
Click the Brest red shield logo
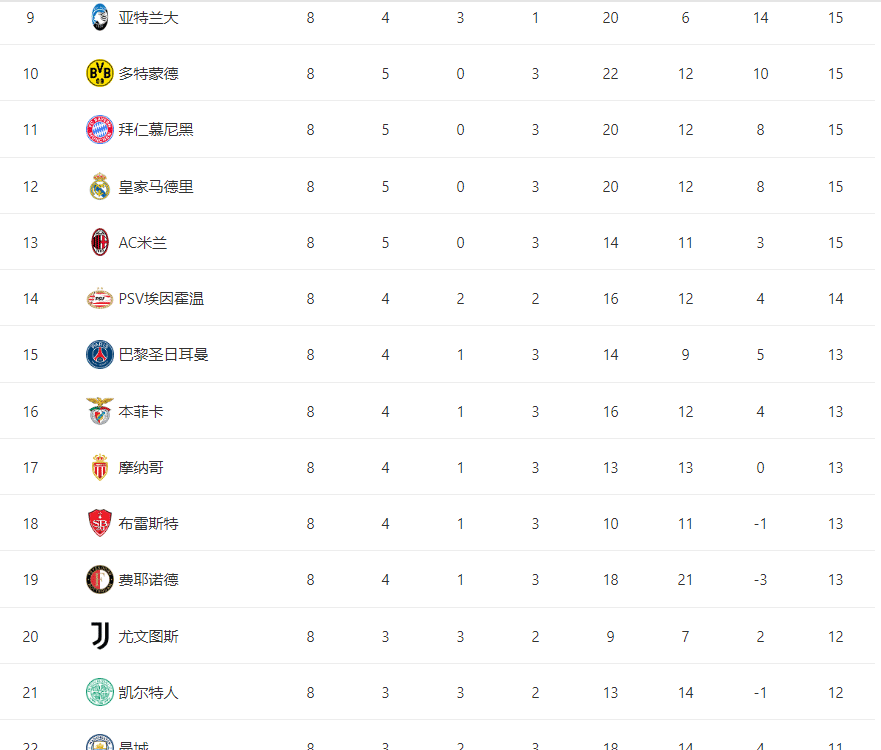(x=100, y=523)
